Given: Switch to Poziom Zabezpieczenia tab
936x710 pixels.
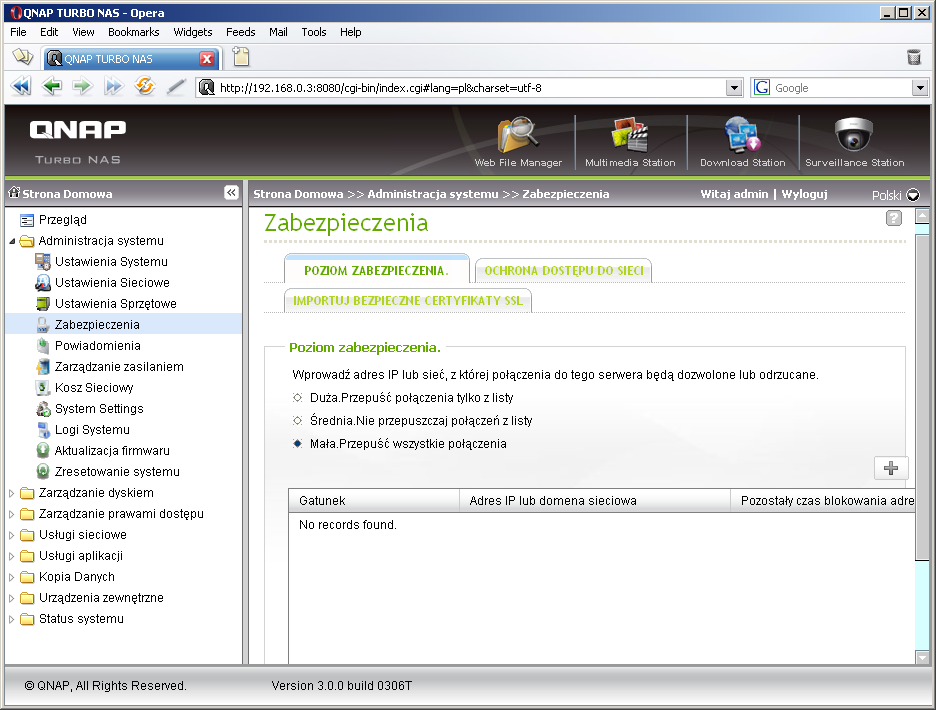Looking at the screenshot, I should pos(377,270).
